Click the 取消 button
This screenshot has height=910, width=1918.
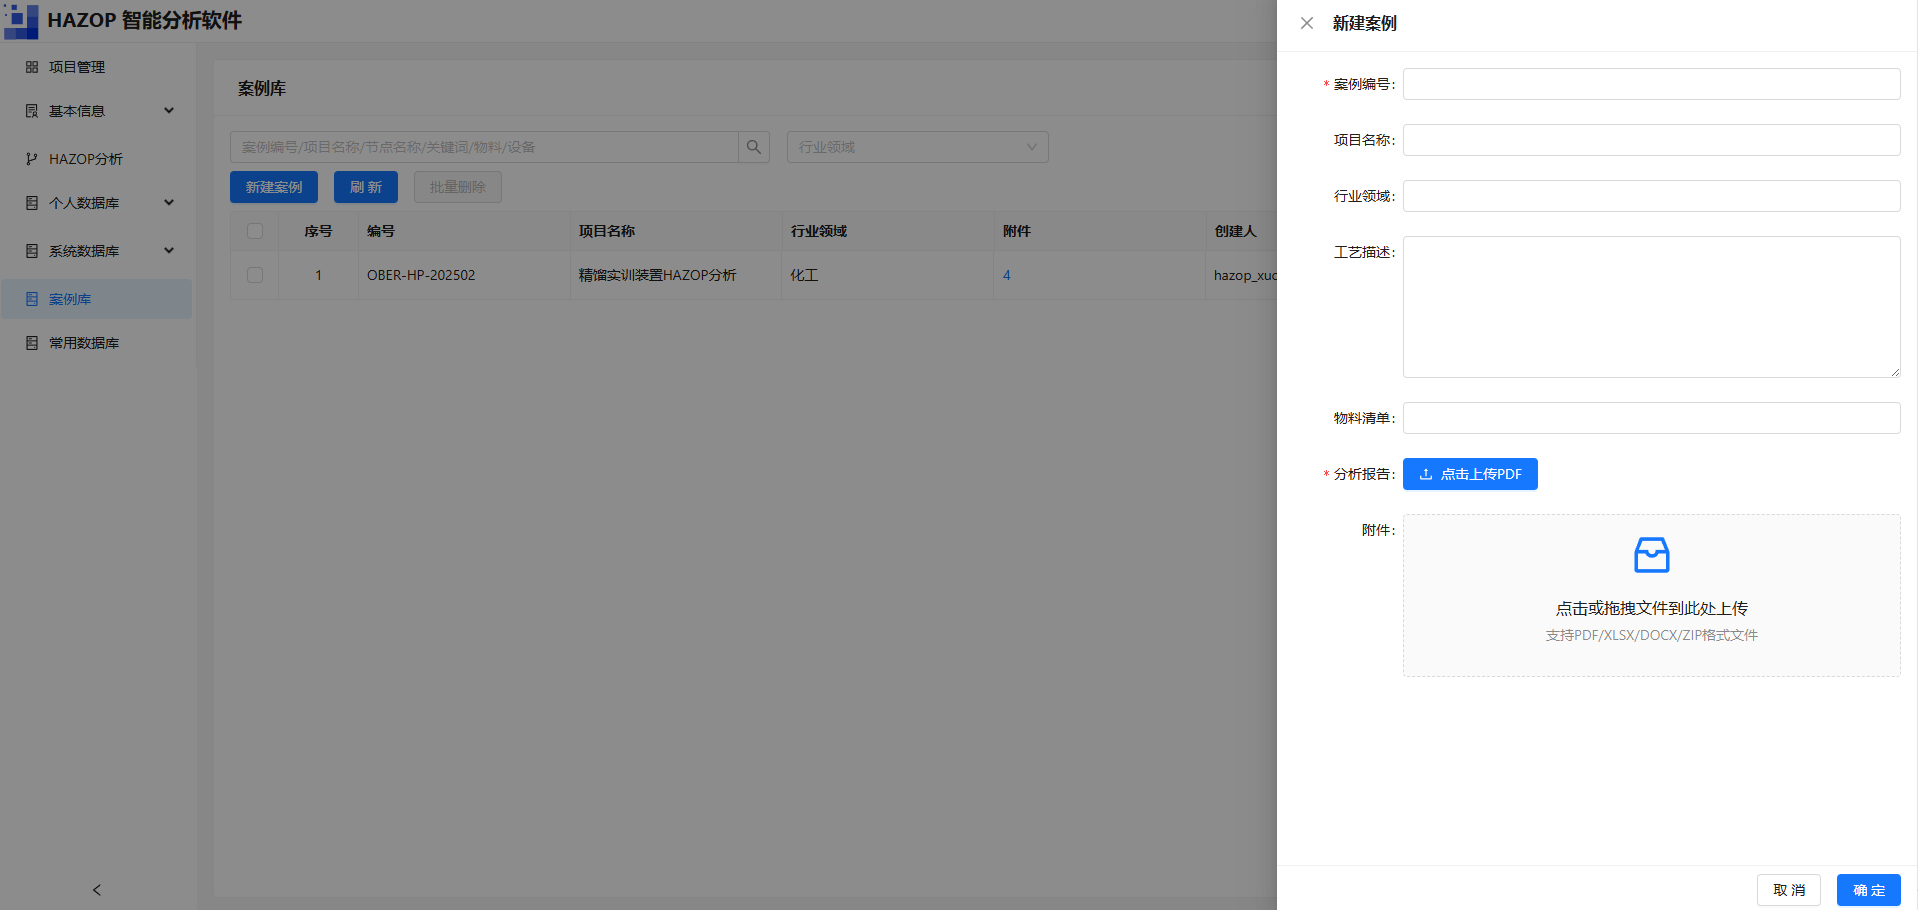click(1789, 890)
